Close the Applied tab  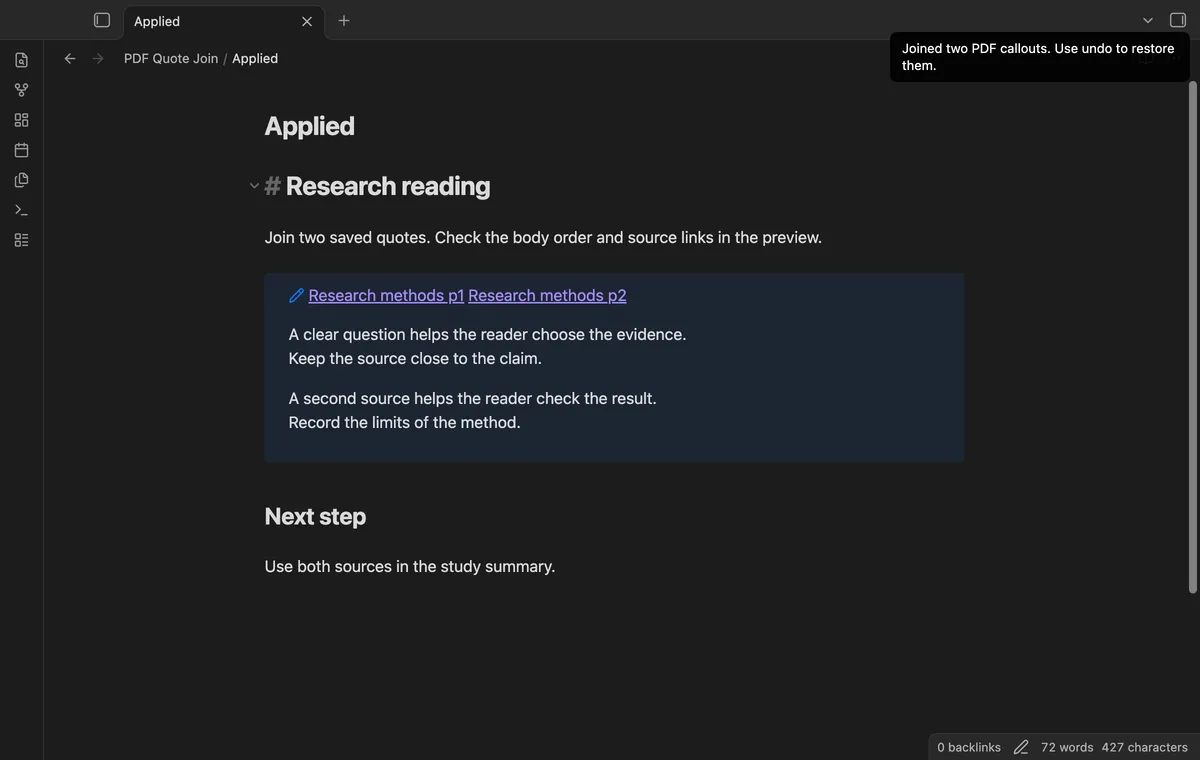pyautogui.click(x=307, y=21)
